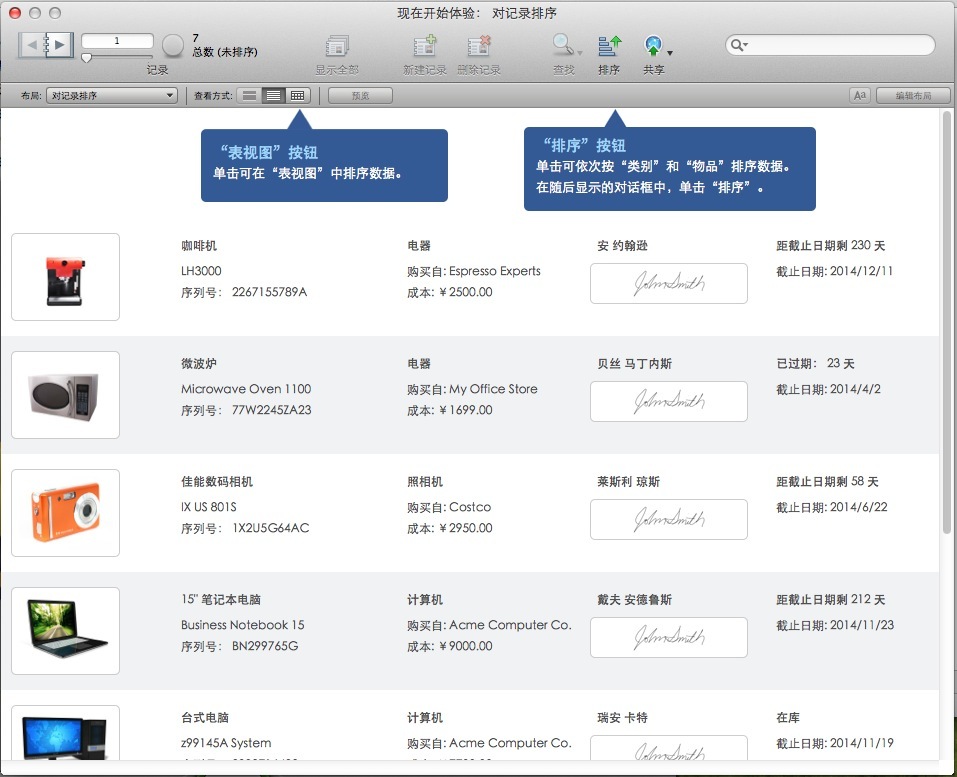957x777 pixels.
Task: Open the search field magnifier dropdown
Action: [740, 45]
